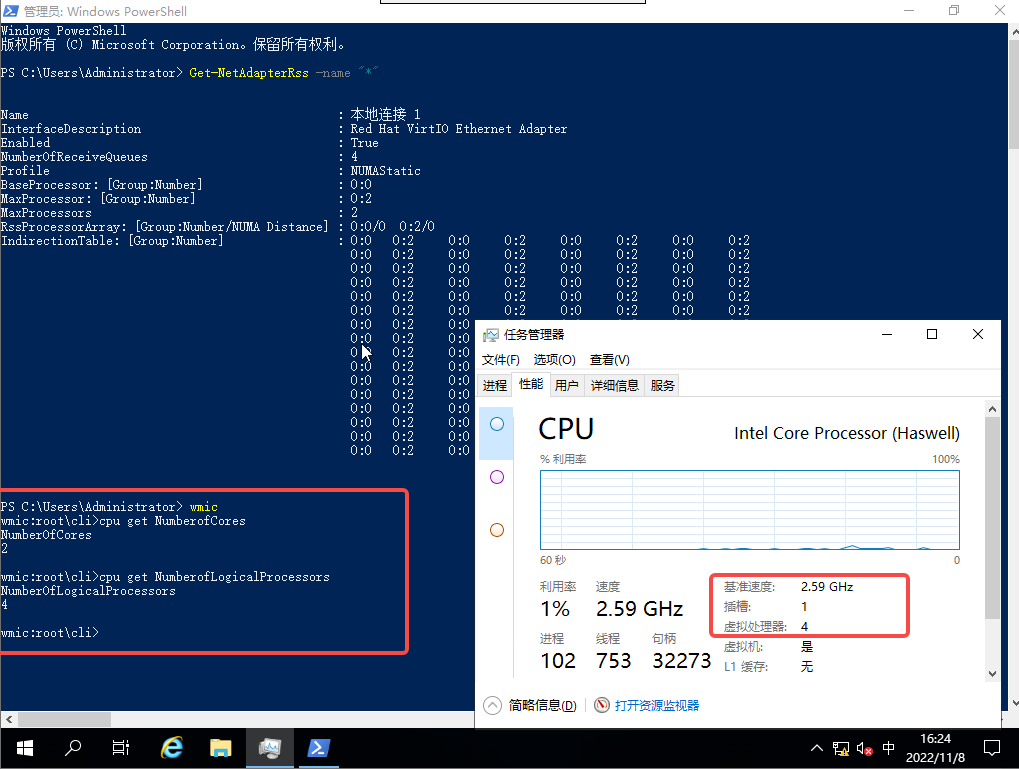Select the memory graph thumbnail in sidebar
Viewport: 1019px width, 769px height.
pyautogui.click(x=496, y=477)
